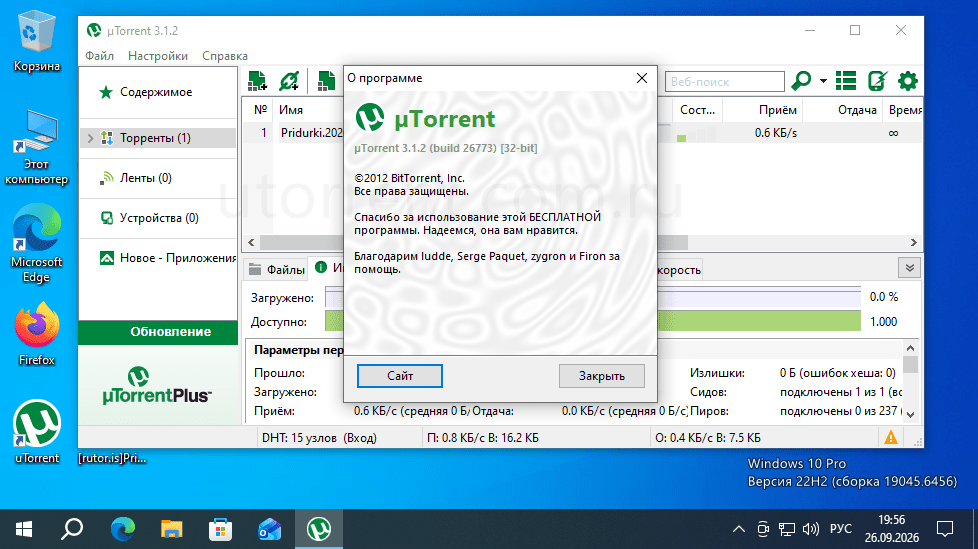Viewport: 978px width, 549px height.
Task: Click the Обновление green banner
Action: 158,332
